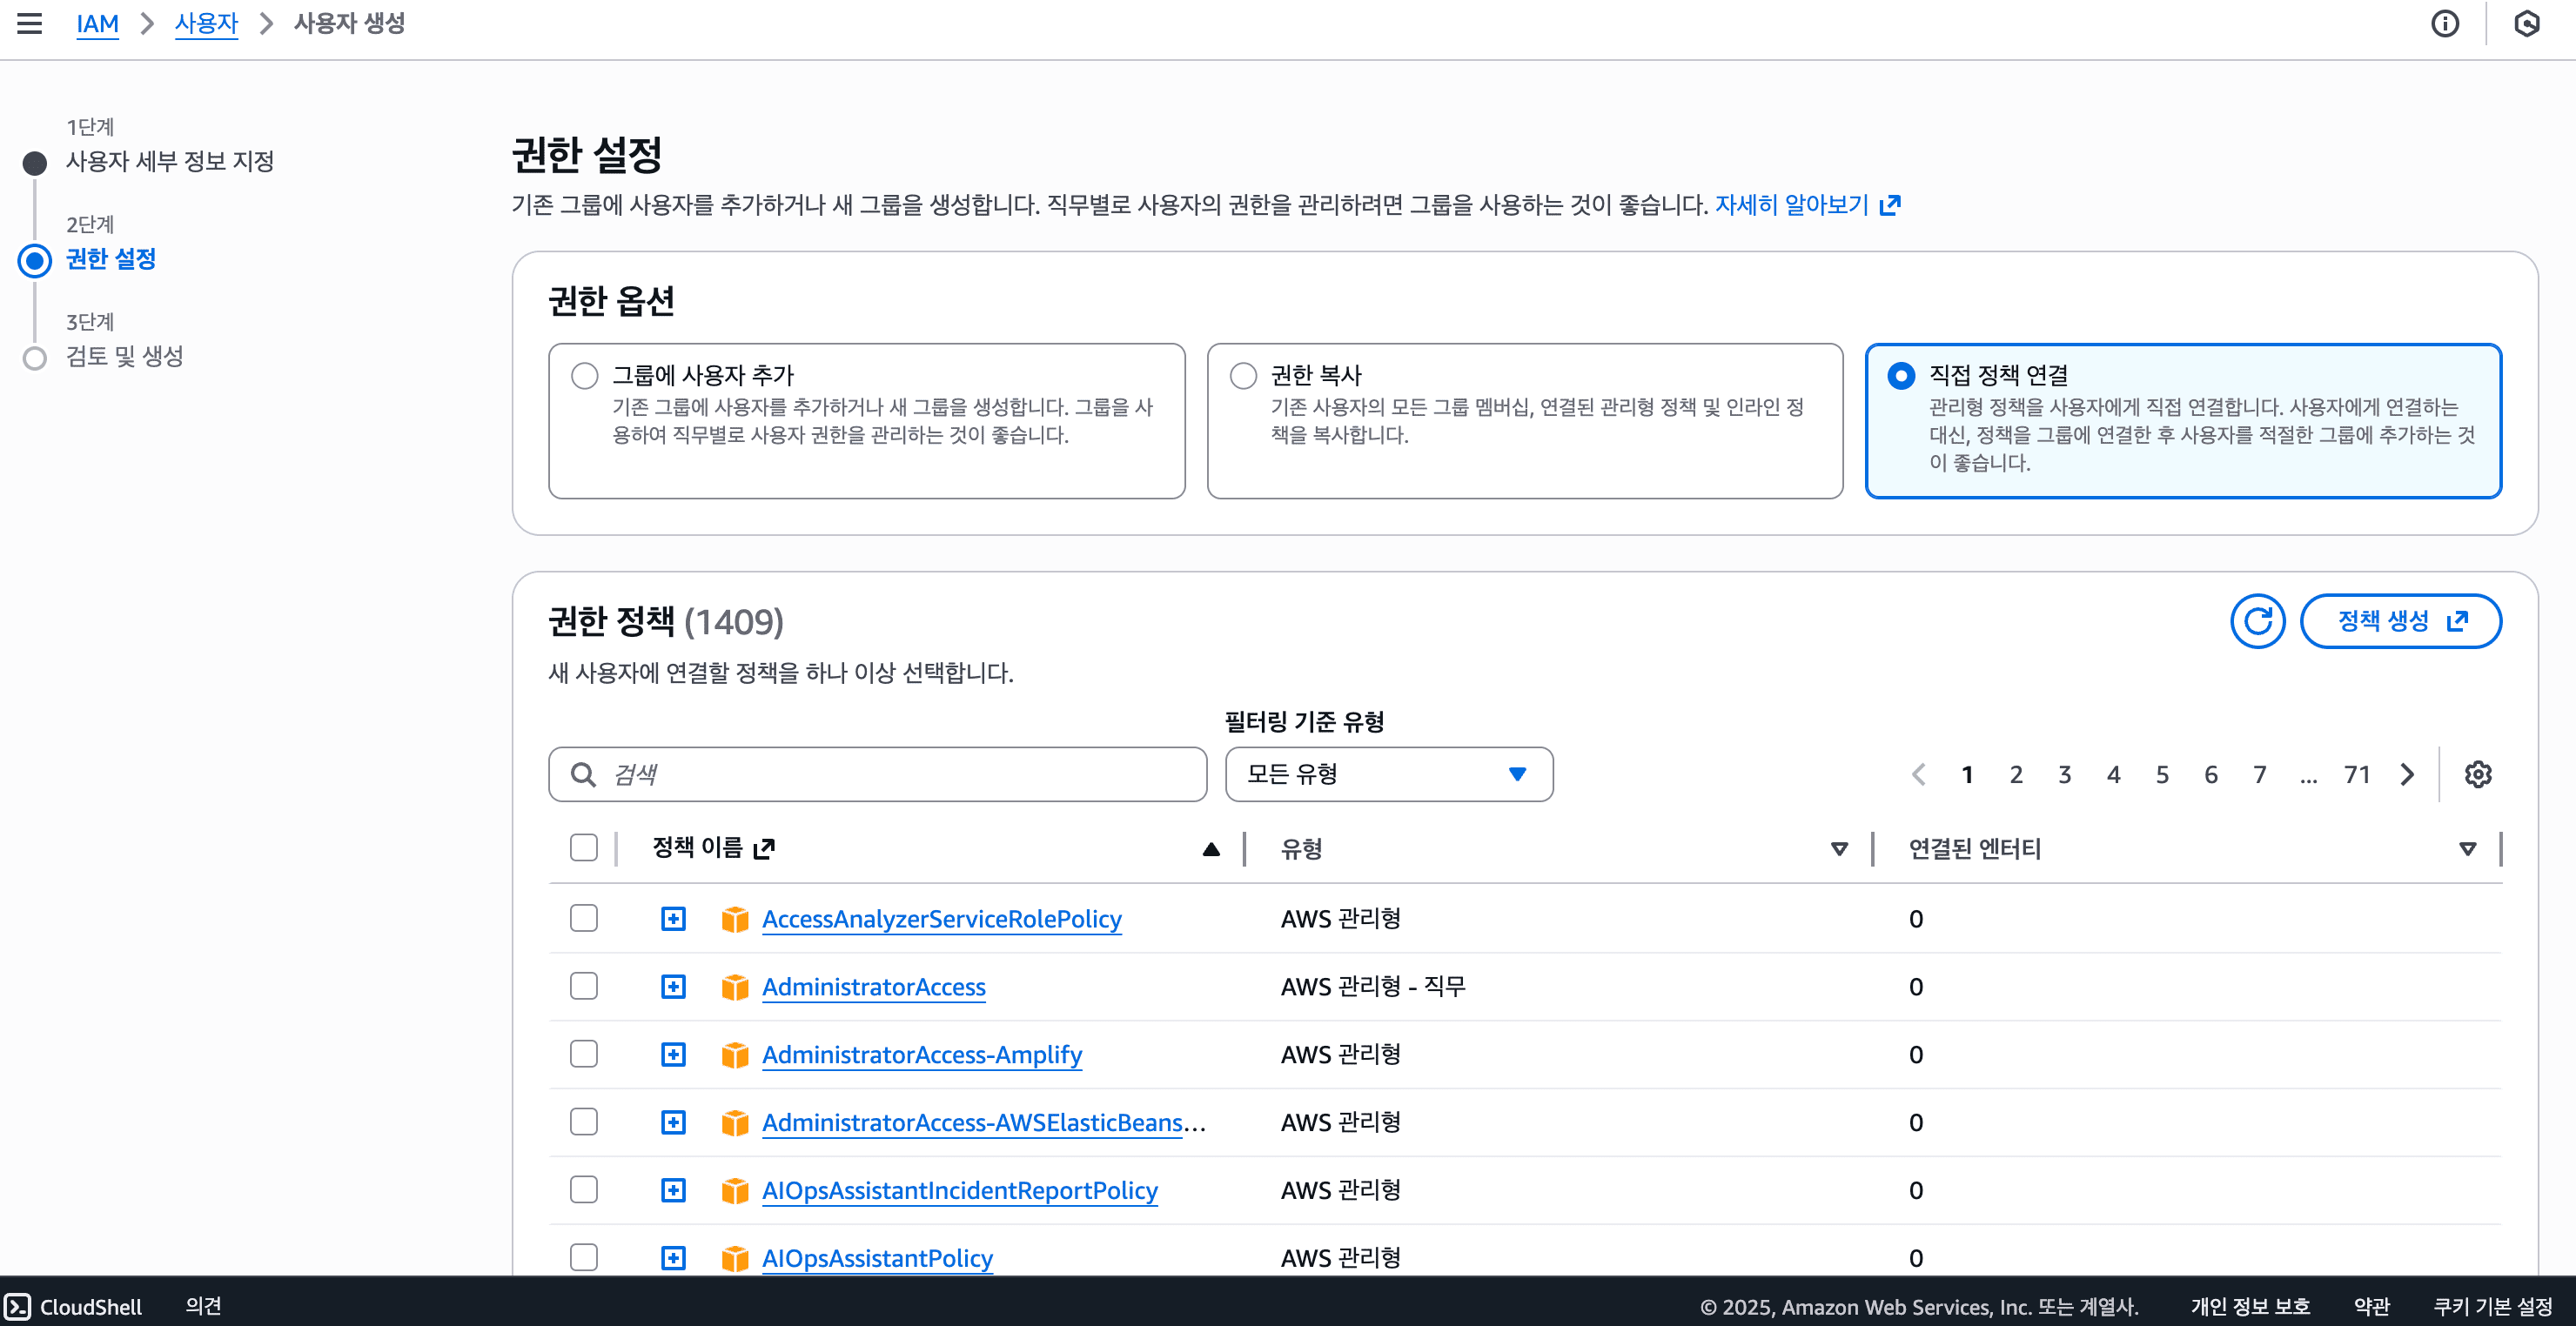Toggle the select-all checkbox in the table header
Image resolution: width=2576 pixels, height=1326 pixels.
(584, 847)
